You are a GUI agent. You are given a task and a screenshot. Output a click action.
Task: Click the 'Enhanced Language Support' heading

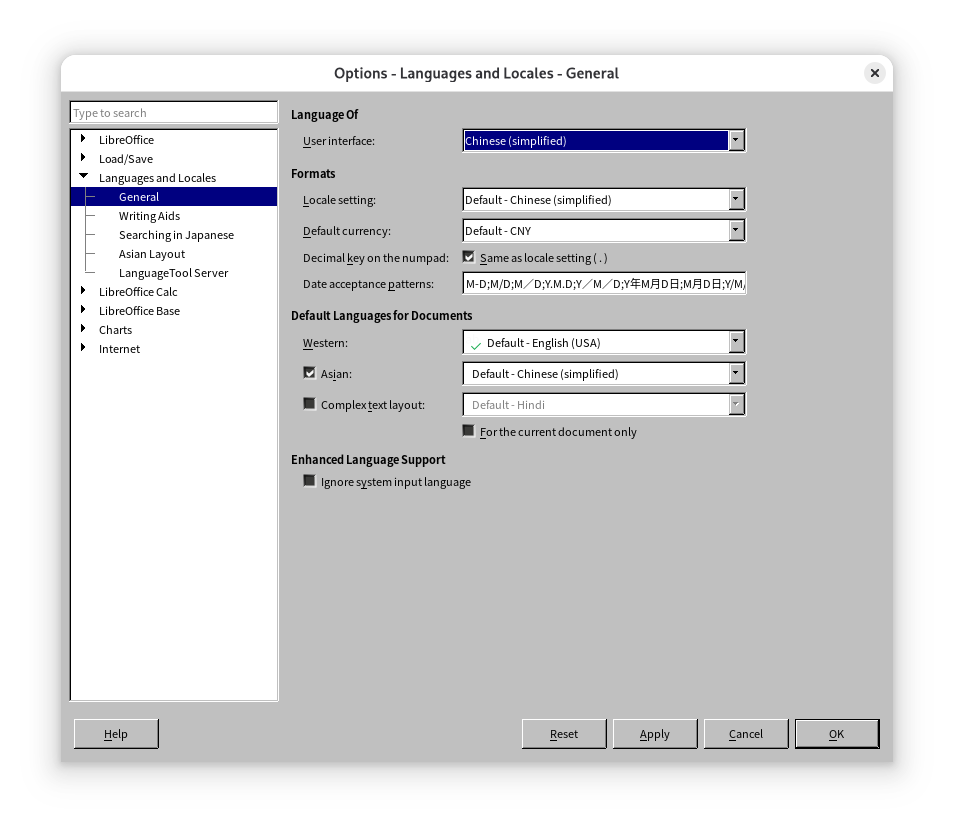coord(368,460)
